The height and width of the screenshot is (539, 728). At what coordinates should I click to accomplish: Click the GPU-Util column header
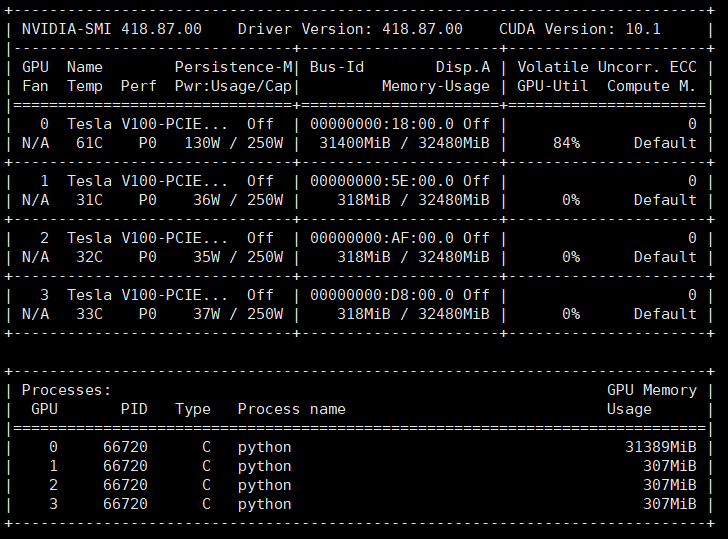coord(553,86)
